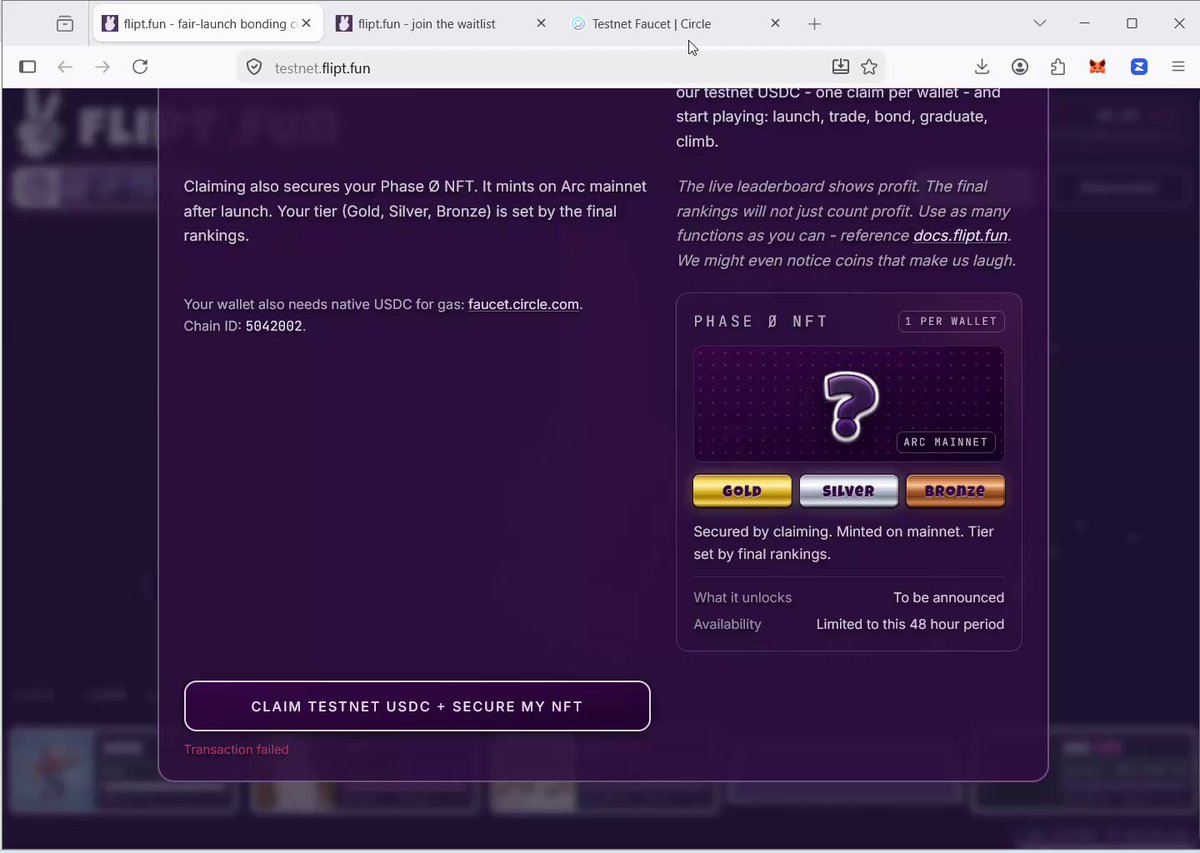Open the Downloads toolbar icon
Viewport: 1200px width, 853px height.
pos(981,67)
